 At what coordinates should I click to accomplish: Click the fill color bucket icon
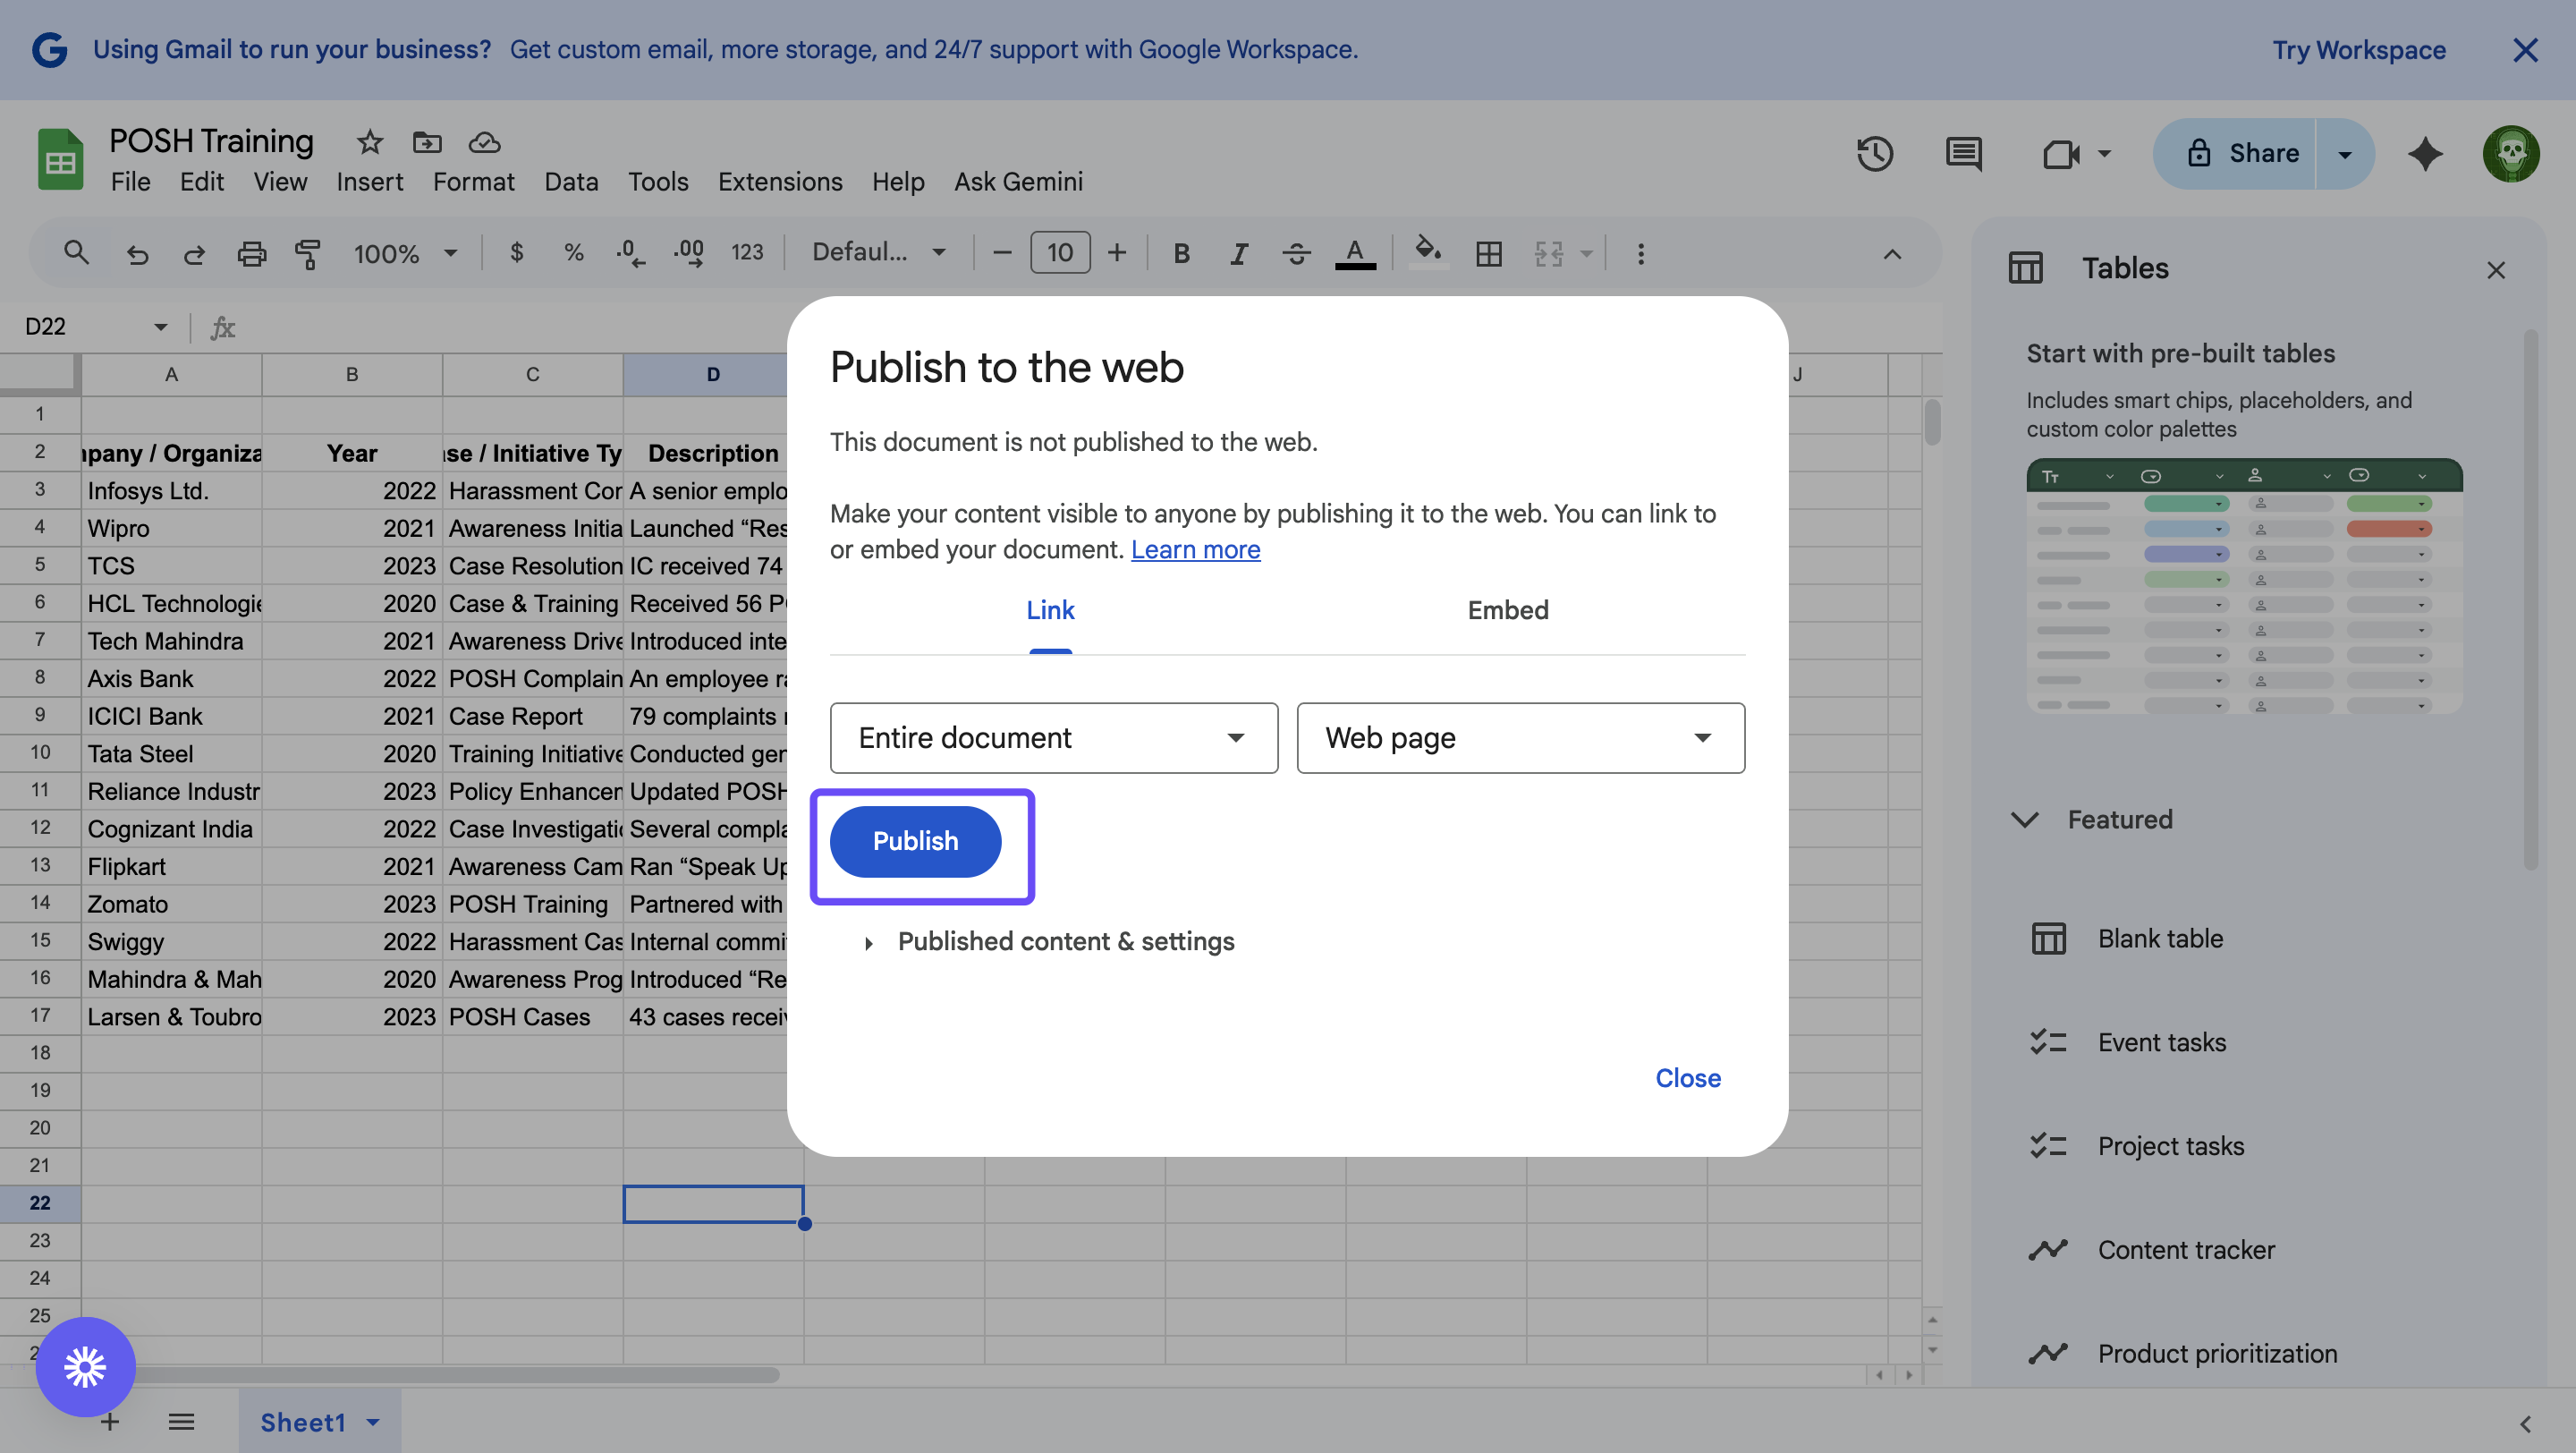(x=1428, y=250)
